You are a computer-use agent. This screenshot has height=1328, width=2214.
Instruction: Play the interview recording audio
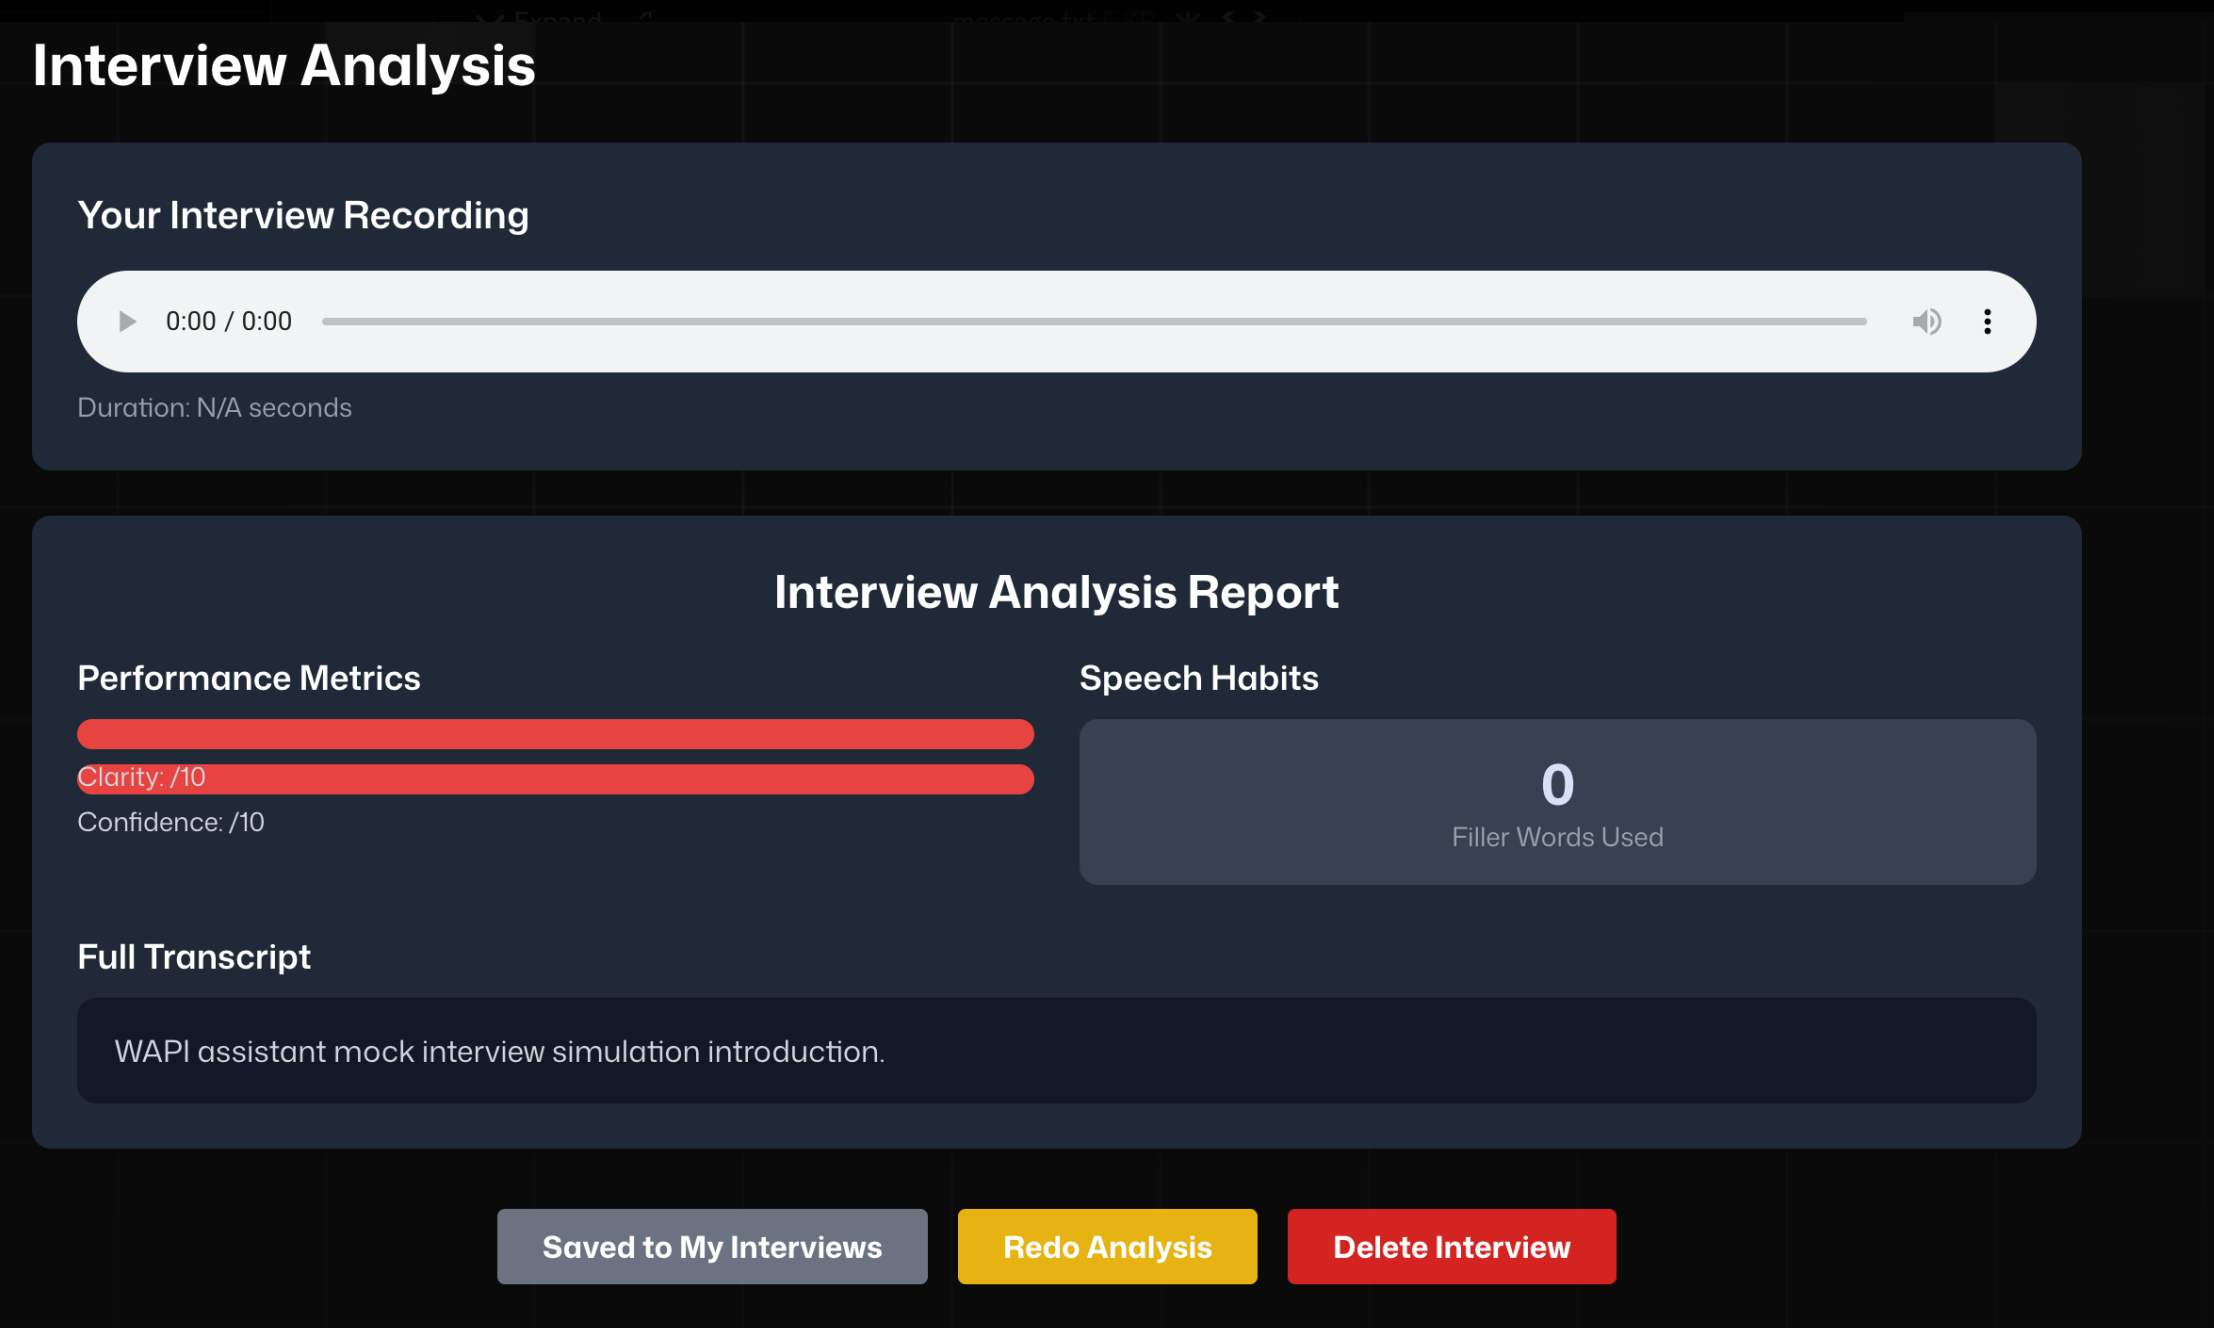127,321
